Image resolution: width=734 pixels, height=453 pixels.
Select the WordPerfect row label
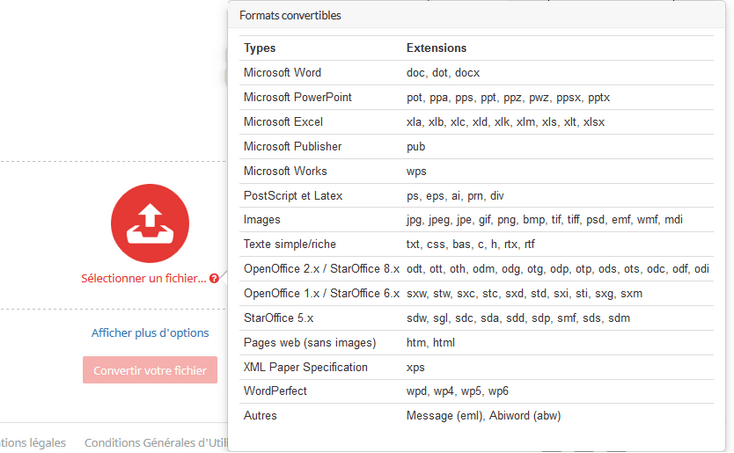(275, 391)
